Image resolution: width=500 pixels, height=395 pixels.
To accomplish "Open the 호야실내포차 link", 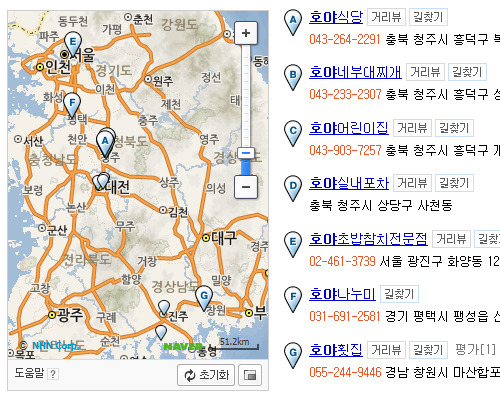I will [x=349, y=183].
